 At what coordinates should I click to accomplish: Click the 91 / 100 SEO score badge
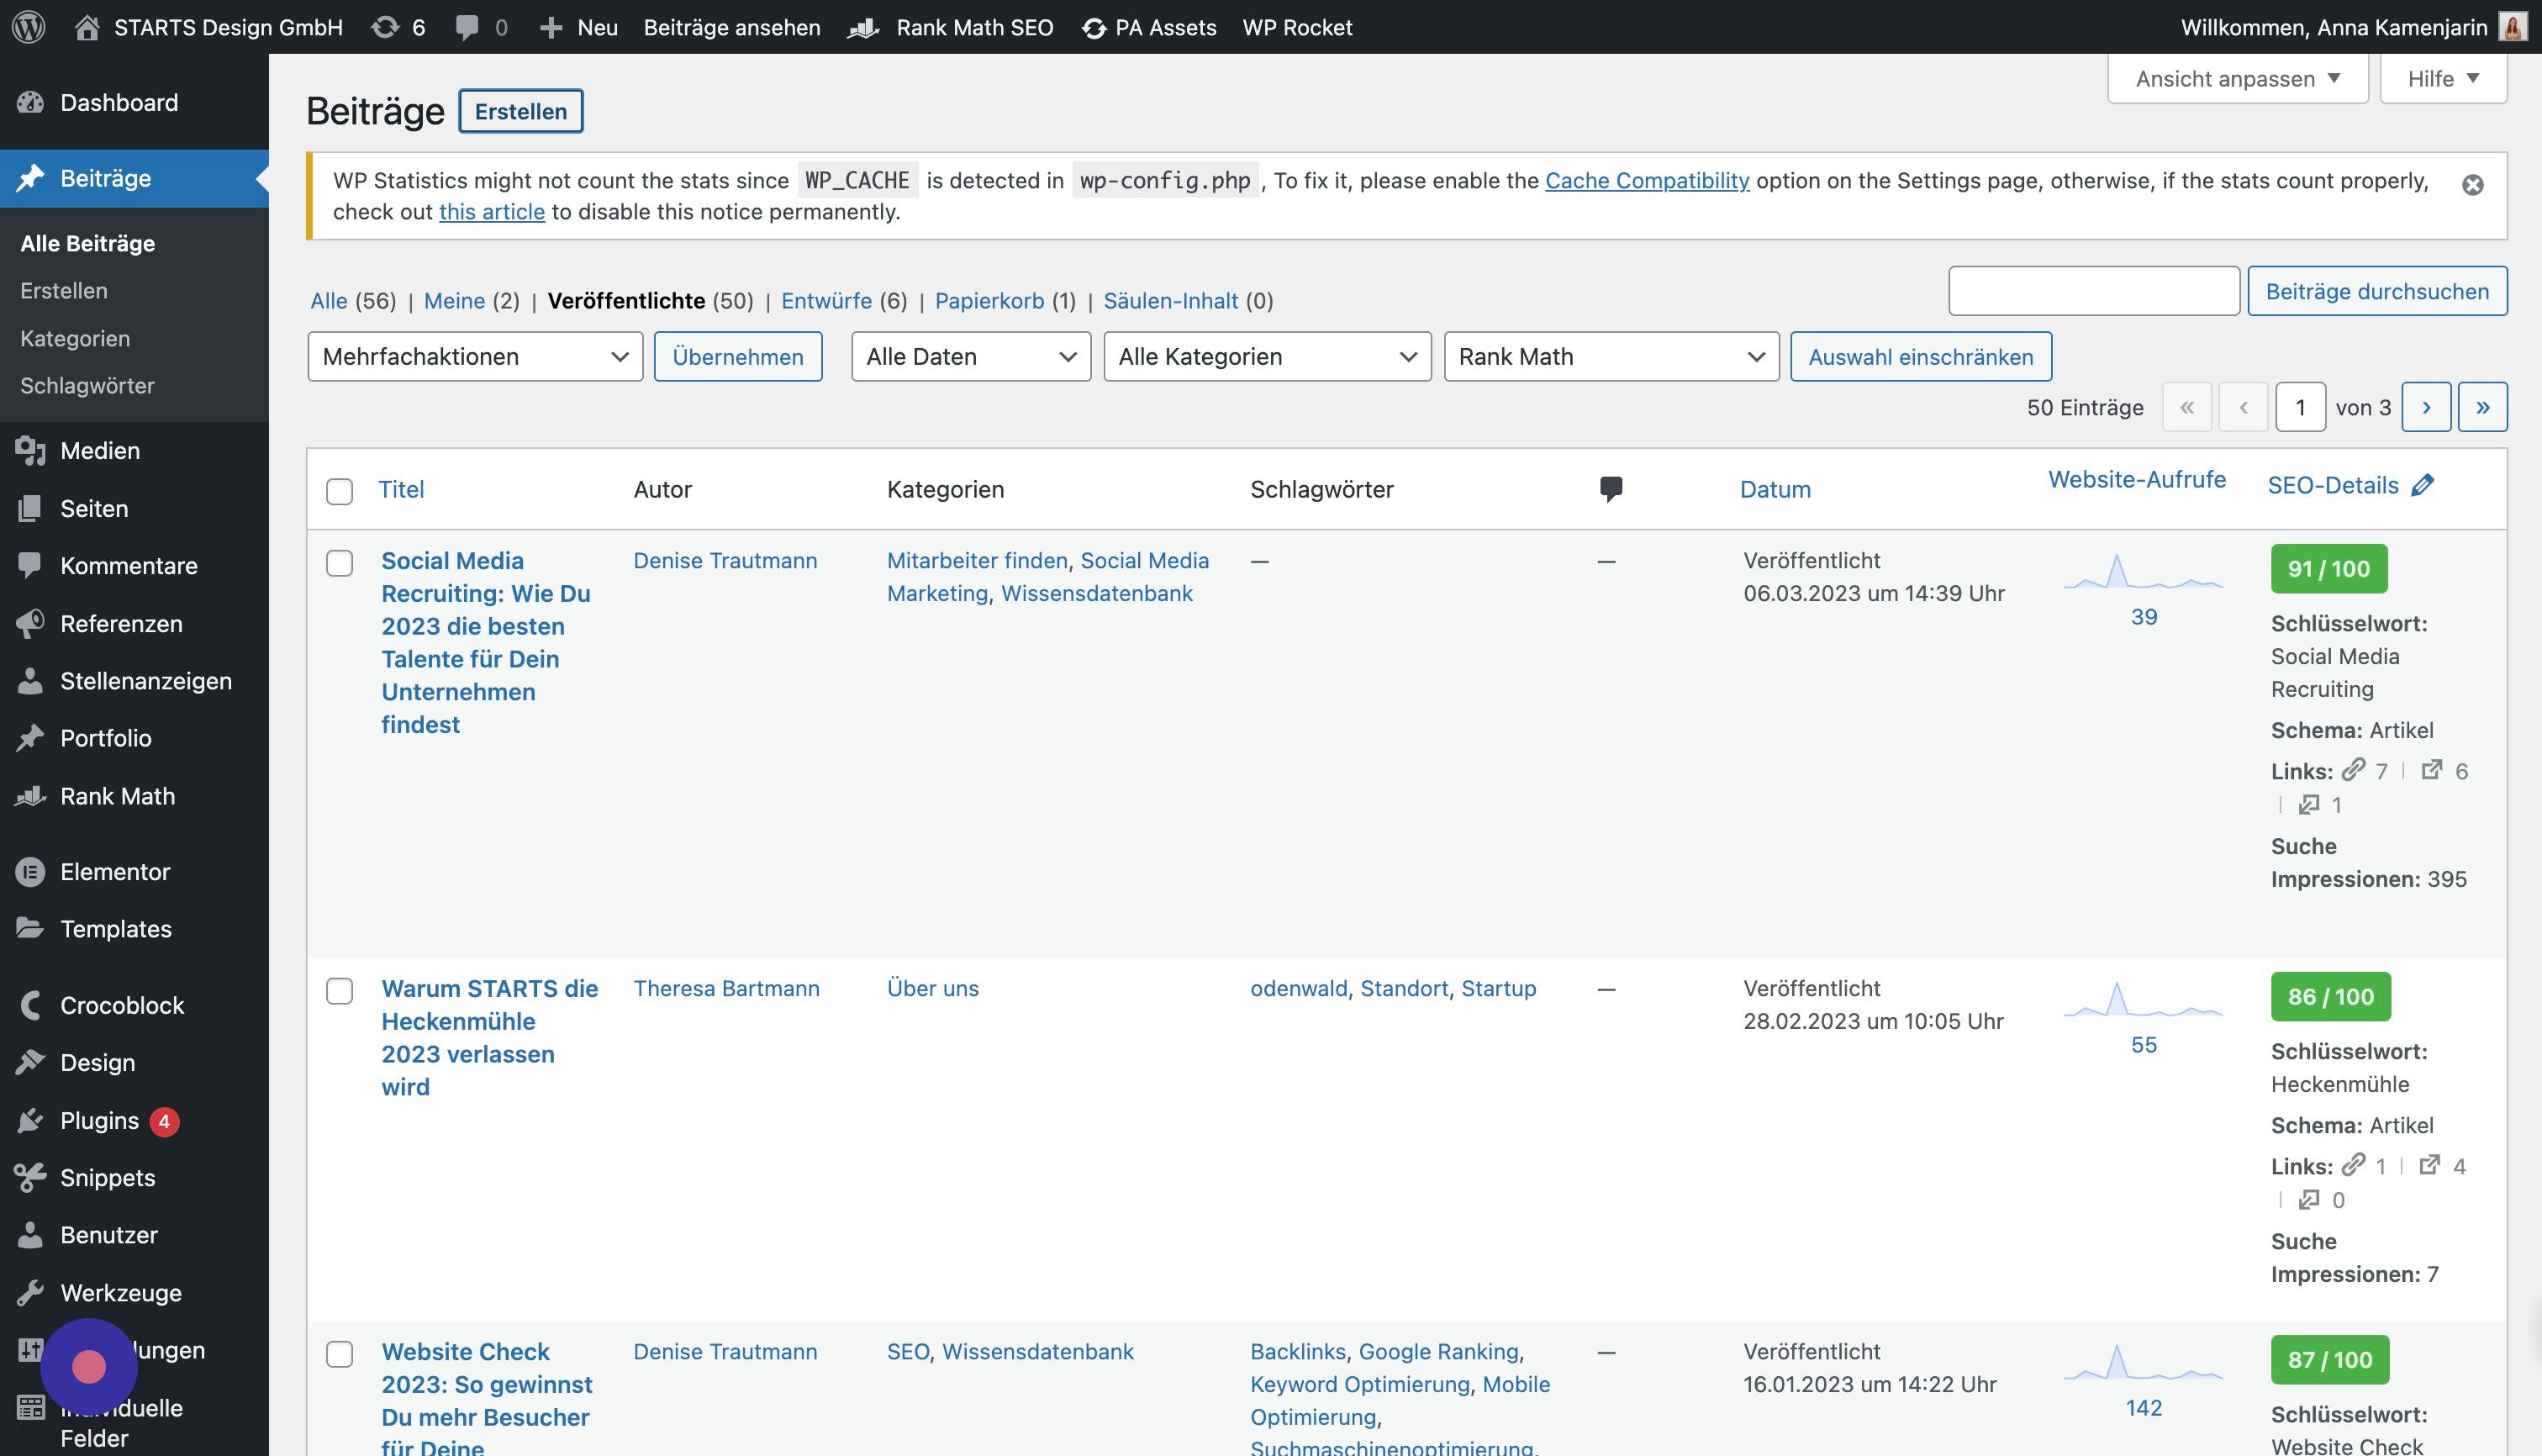2329,569
